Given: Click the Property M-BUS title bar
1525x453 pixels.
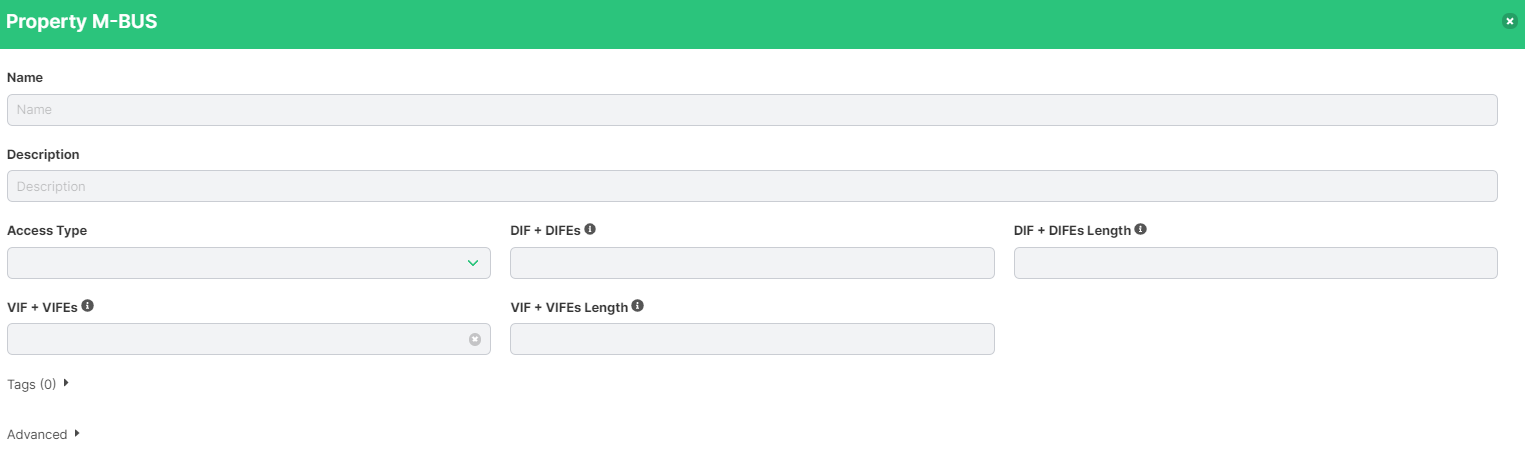Looking at the screenshot, I should pos(762,24).
